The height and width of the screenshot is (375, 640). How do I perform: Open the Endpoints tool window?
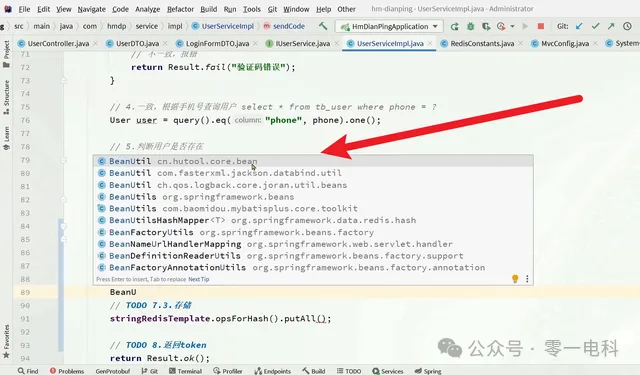pos(273,371)
